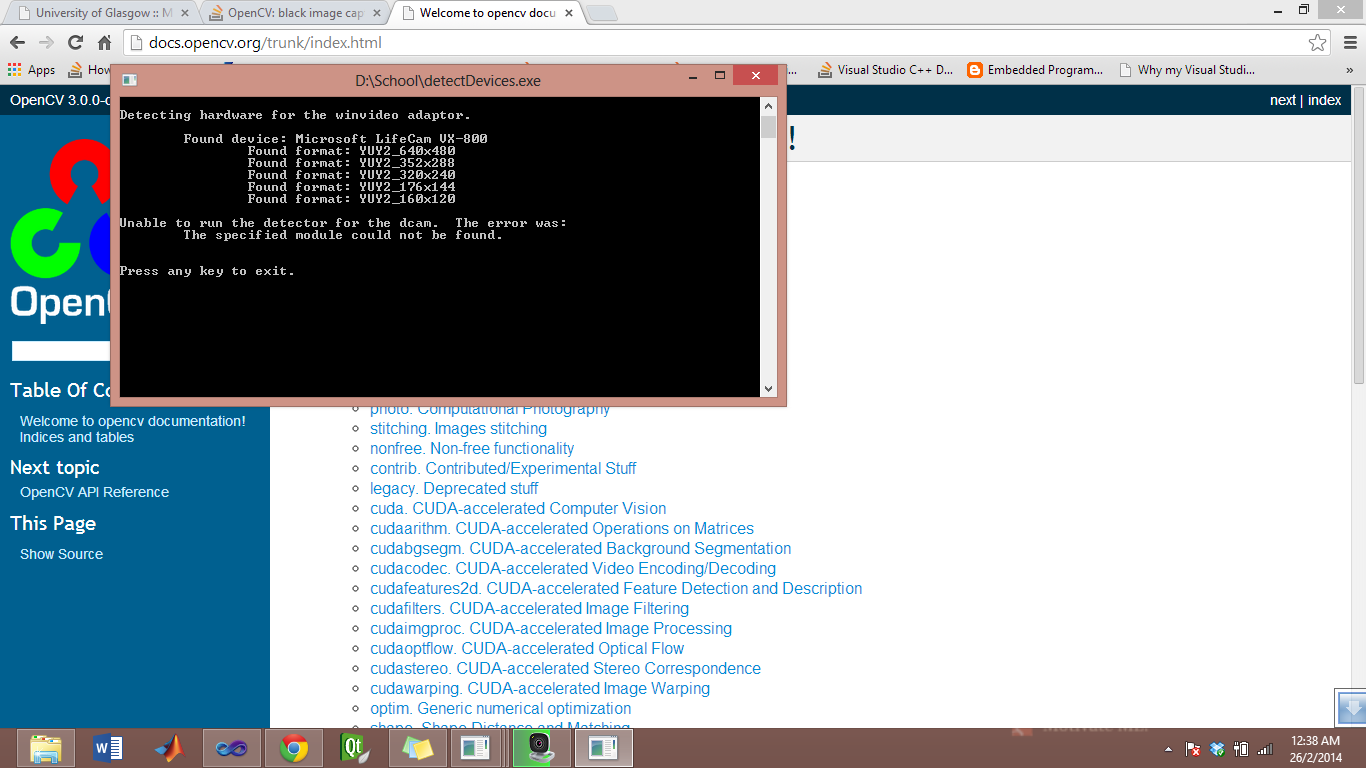Open the Apps bookmarks shortcut

32,70
